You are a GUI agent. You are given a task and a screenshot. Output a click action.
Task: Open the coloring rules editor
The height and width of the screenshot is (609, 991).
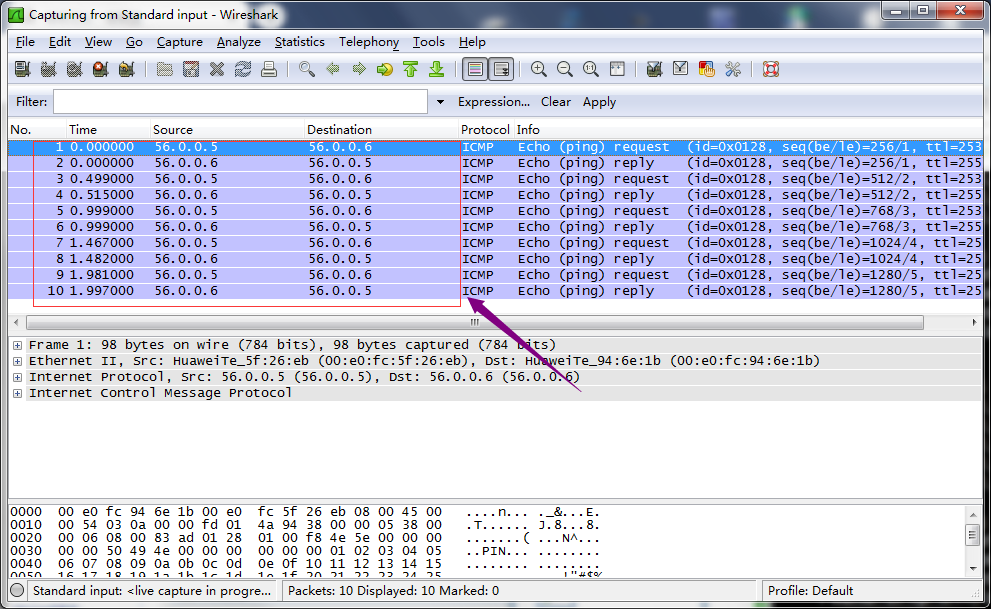[x=707, y=69]
